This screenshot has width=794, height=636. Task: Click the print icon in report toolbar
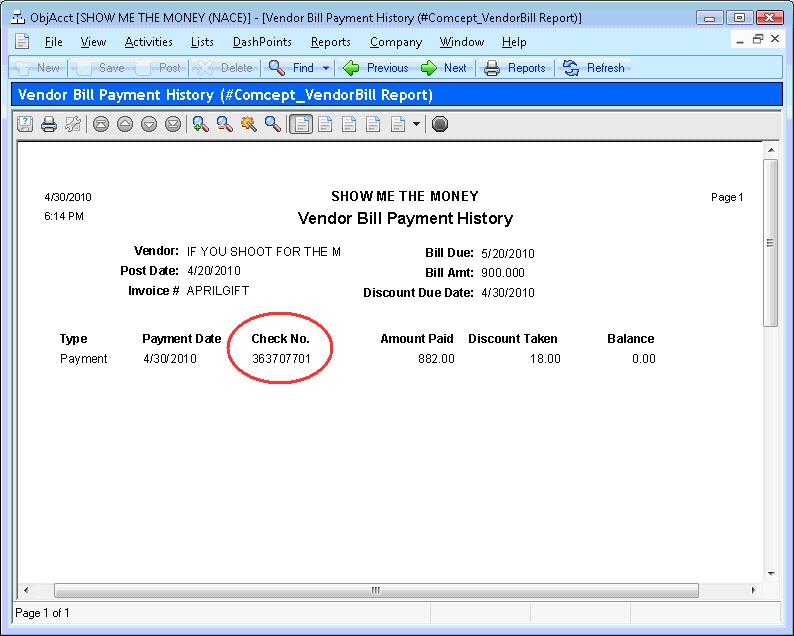point(49,124)
